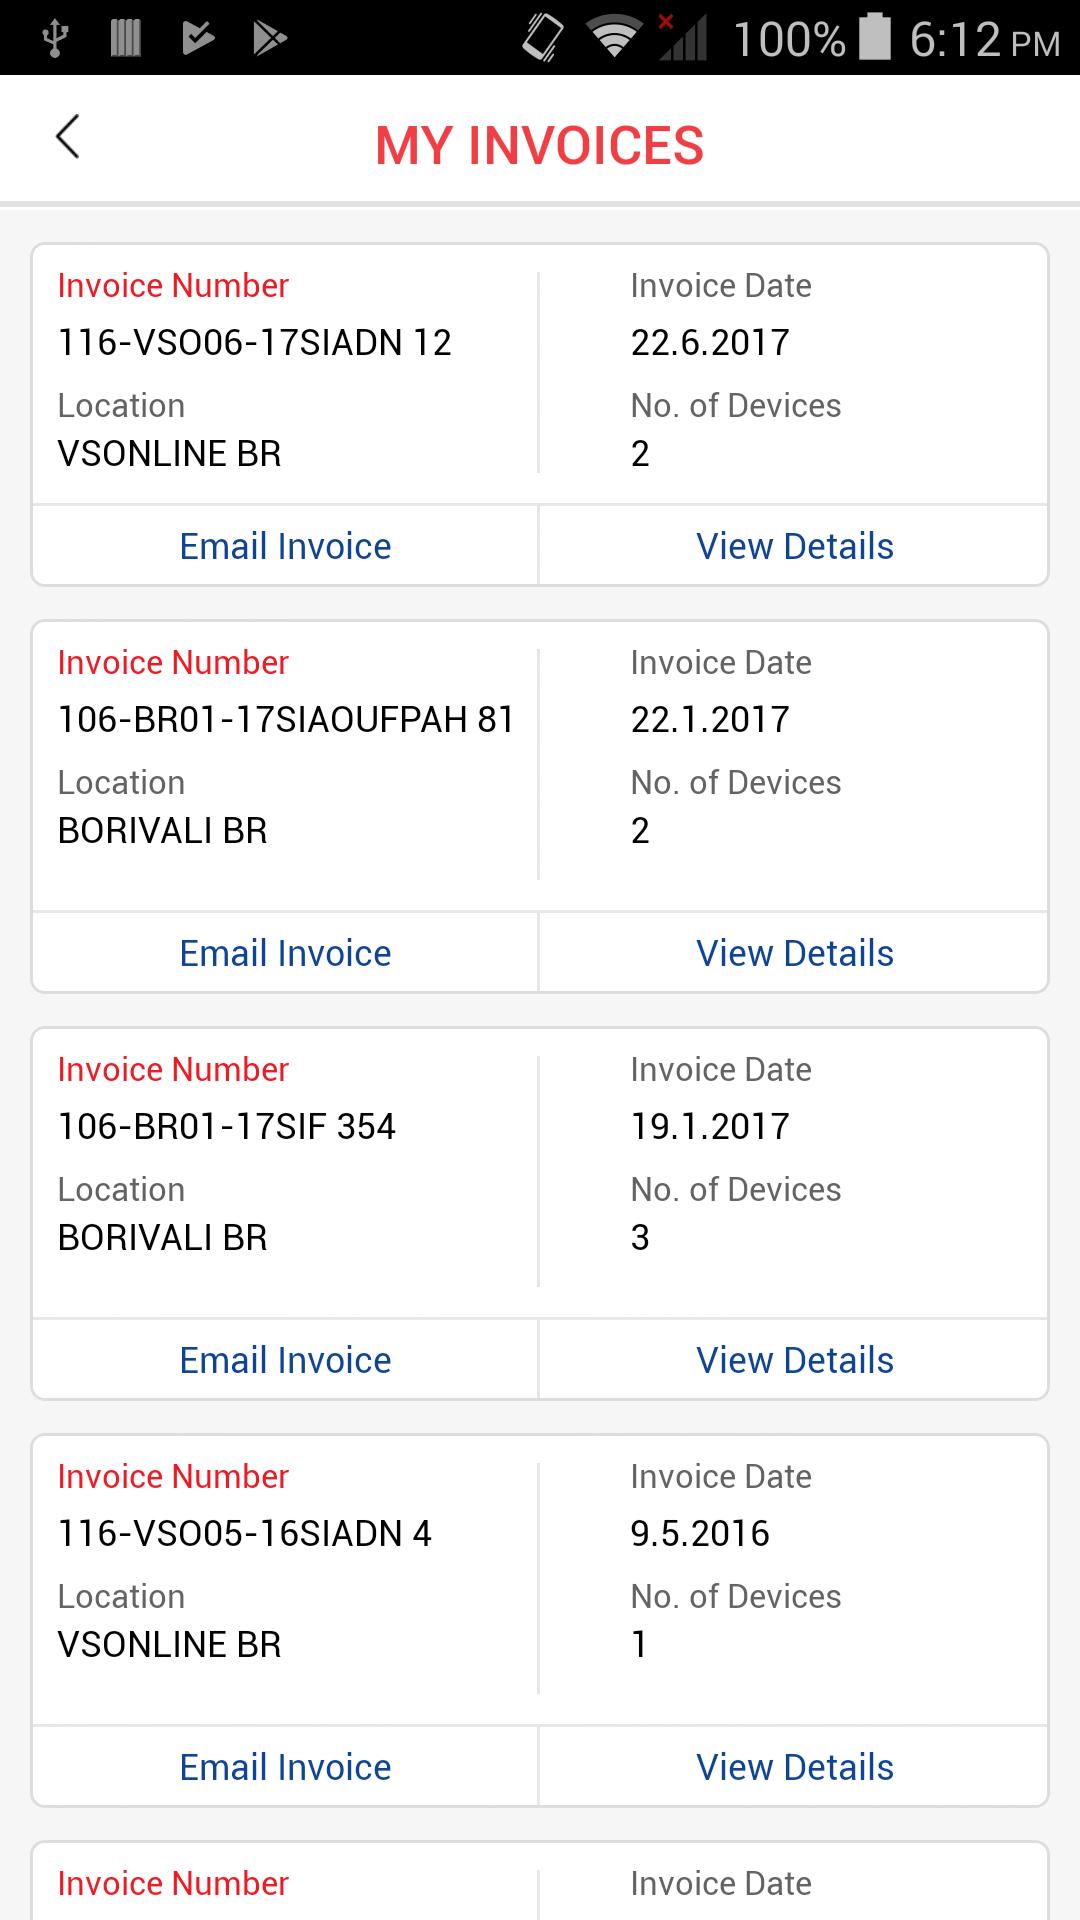Tap the clock showing 6:12 PM
The width and height of the screenshot is (1080, 1920).
[x=984, y=40]
